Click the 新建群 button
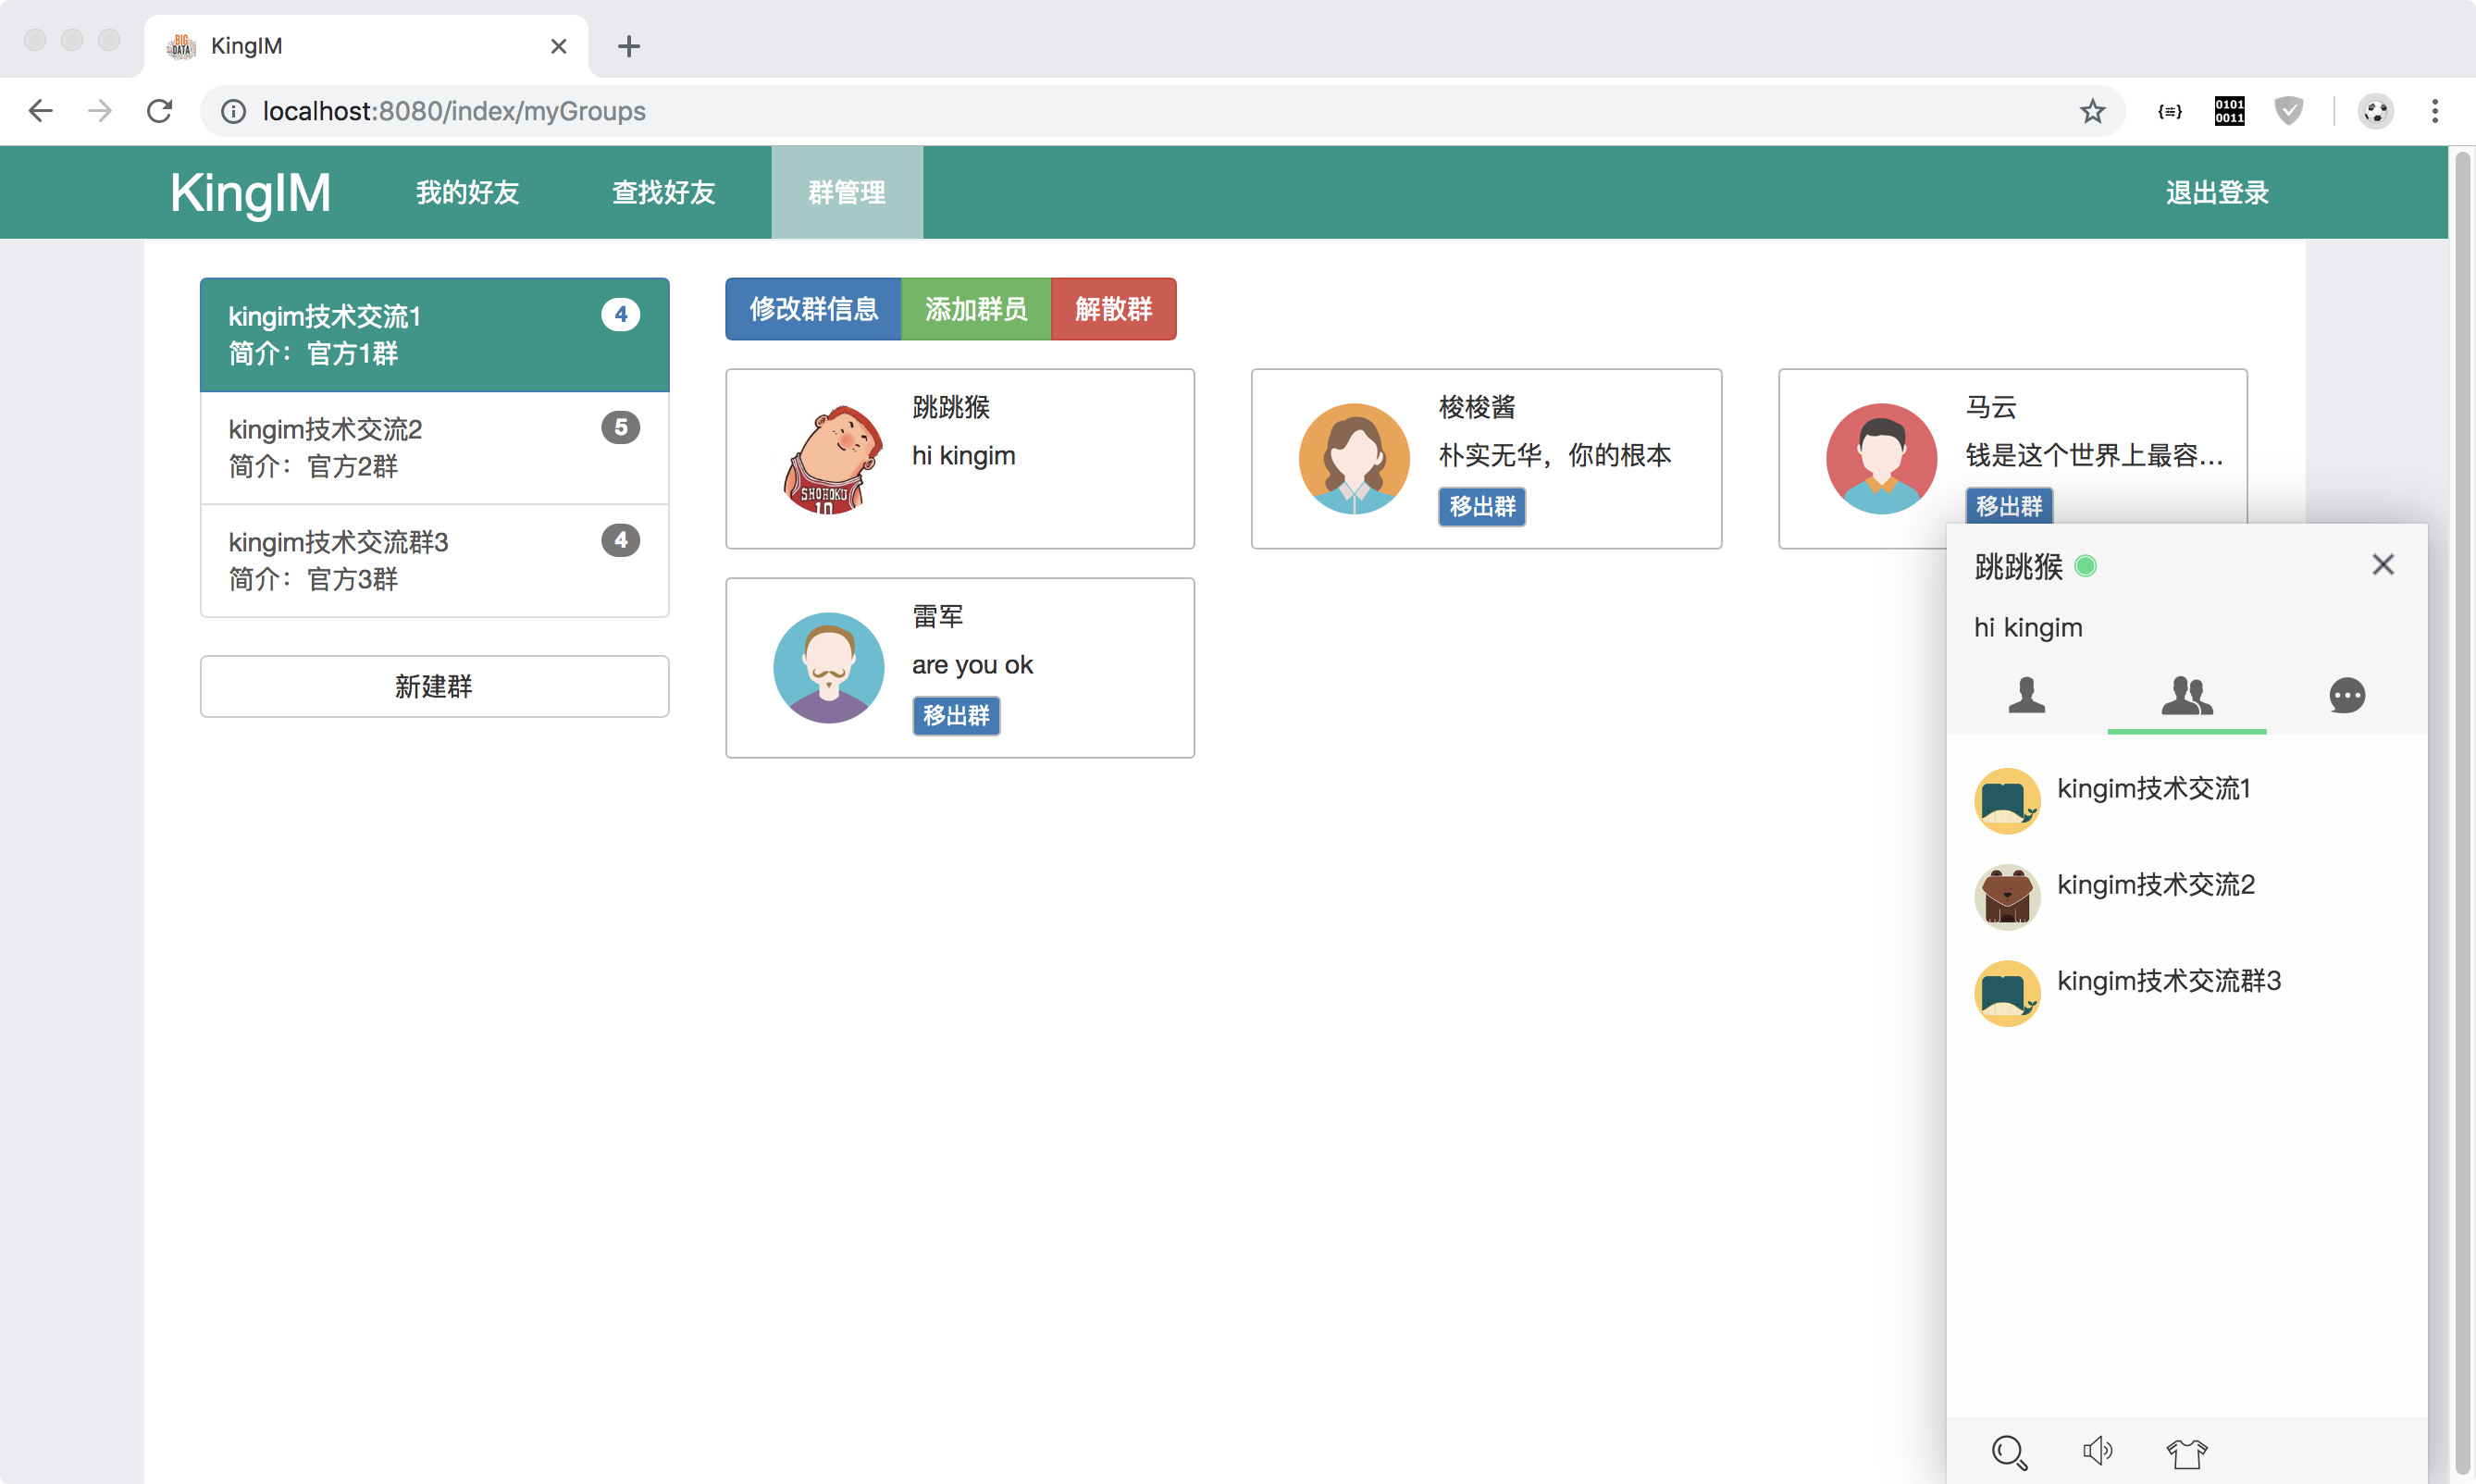Viewport: 2476px width, 1484px height. click(434, 686)
